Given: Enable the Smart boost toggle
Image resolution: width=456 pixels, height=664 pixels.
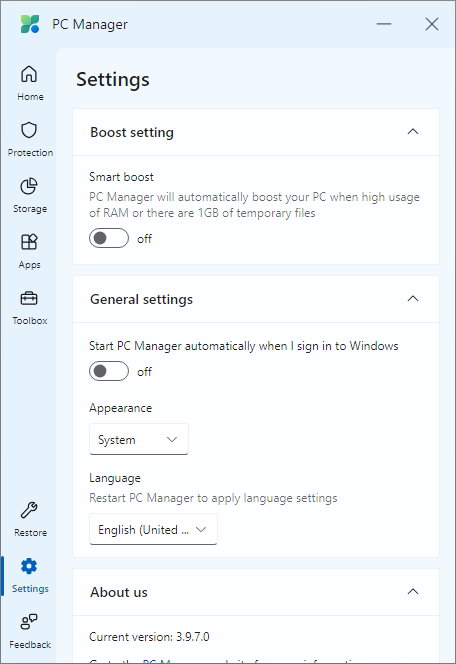Looking at the screenshot, I should [x=109, y=238].
